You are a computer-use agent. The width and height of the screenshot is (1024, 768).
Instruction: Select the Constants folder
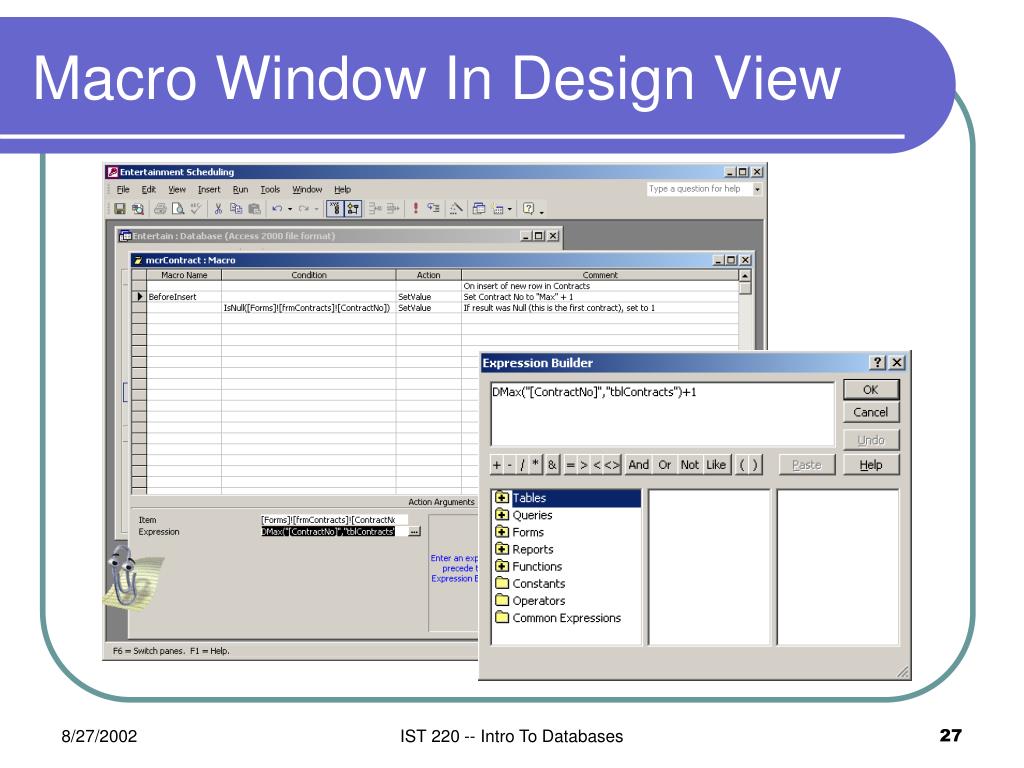530,583
